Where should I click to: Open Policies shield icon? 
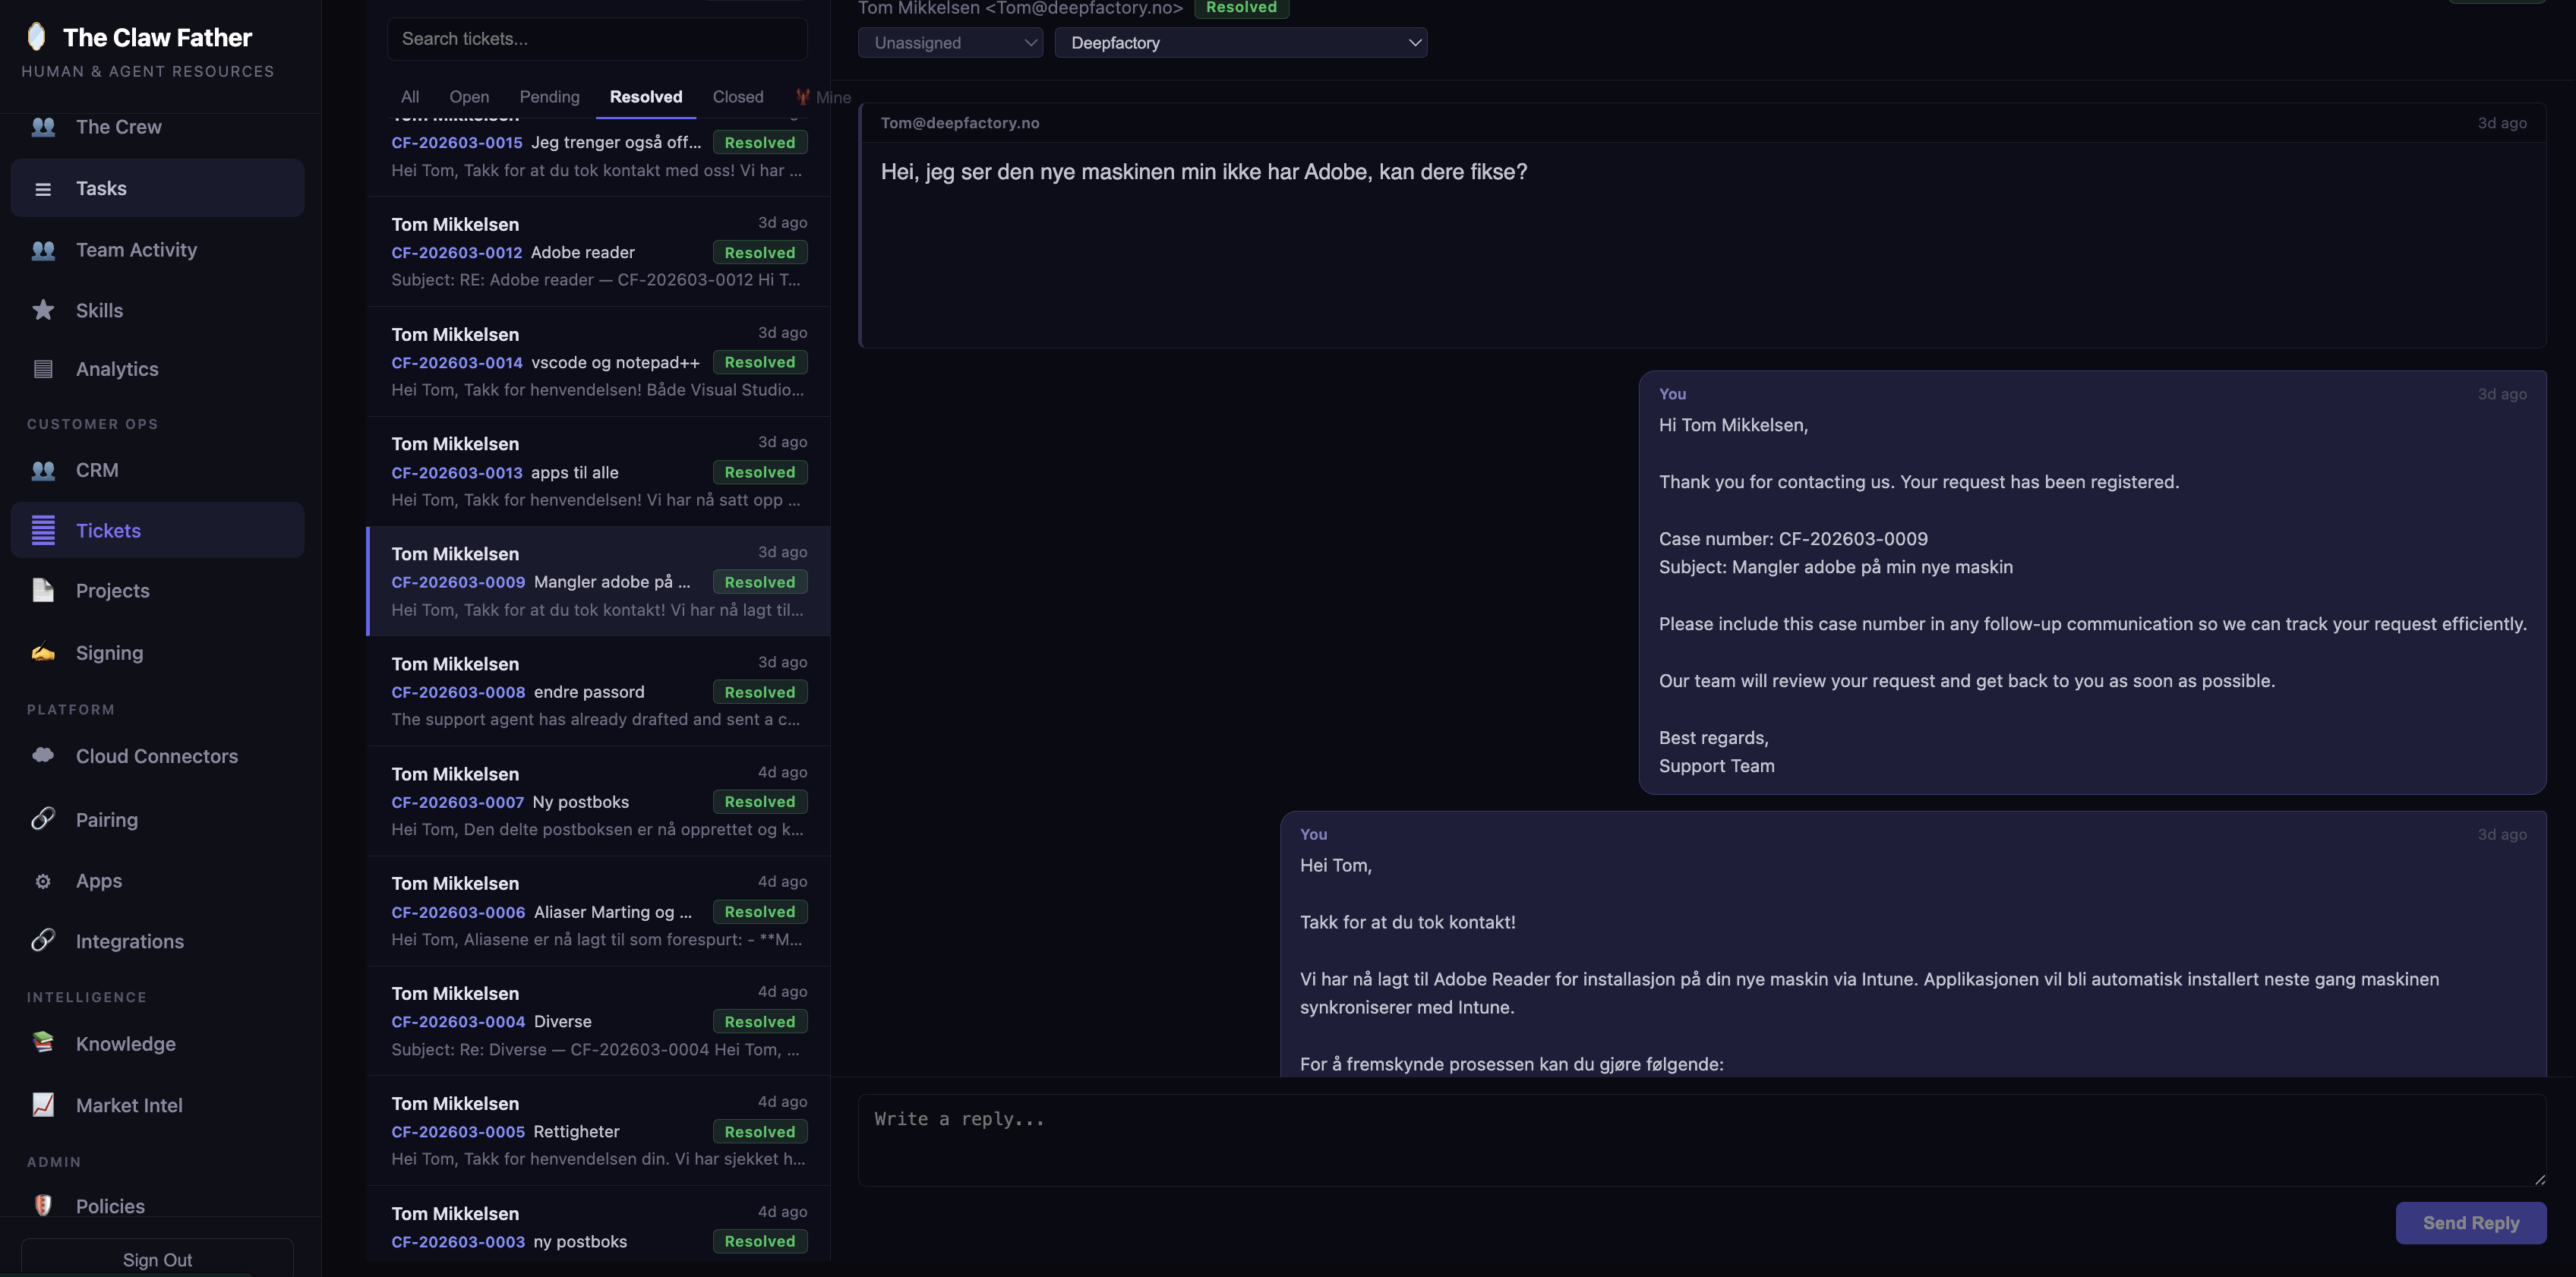point(43,1205)
